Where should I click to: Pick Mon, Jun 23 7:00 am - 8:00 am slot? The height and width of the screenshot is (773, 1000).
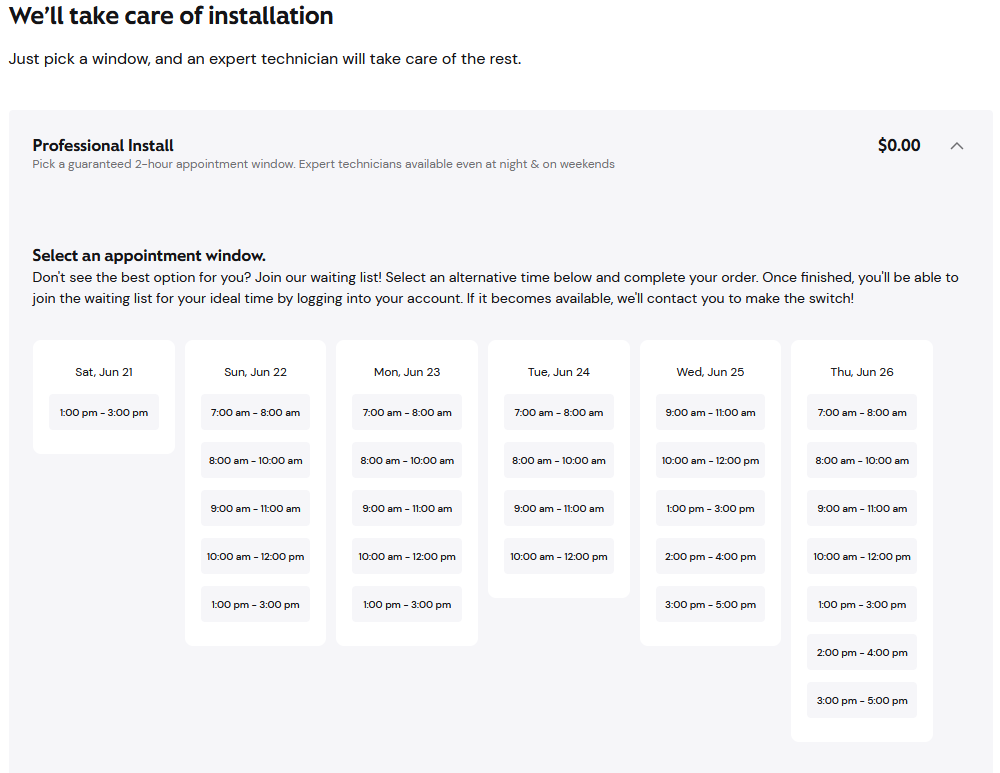(x=407, y=412)
